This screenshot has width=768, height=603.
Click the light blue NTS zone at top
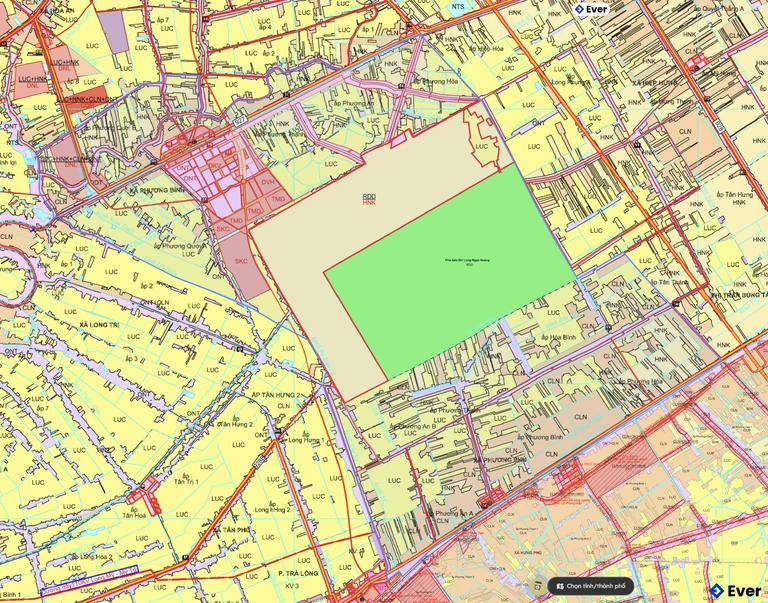tap(458, 6)
